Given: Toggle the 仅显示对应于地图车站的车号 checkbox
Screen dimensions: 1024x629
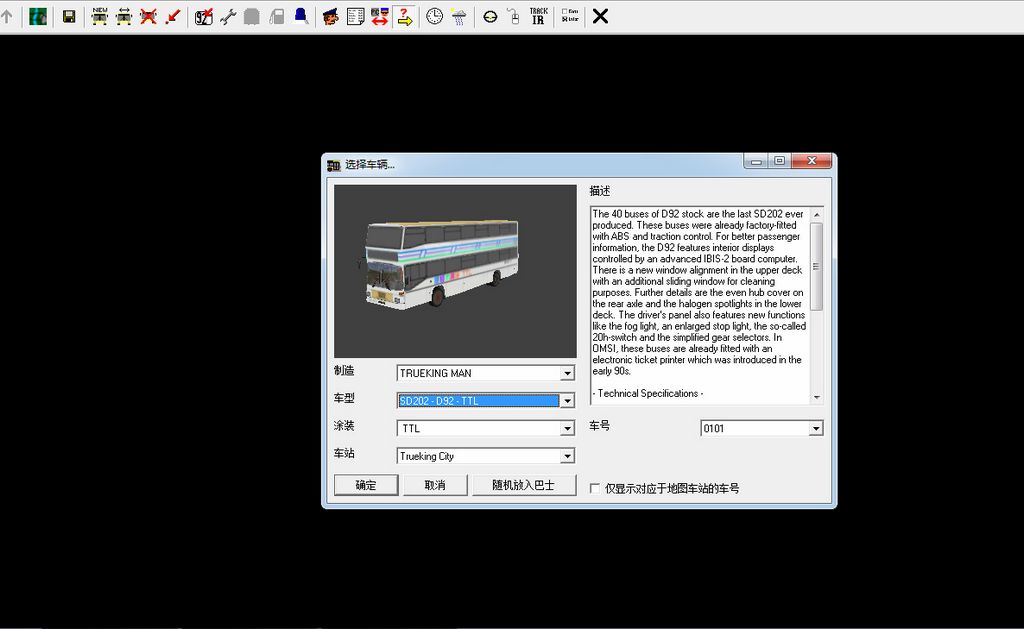Looking at the screenshot, I should click(595, 488).
